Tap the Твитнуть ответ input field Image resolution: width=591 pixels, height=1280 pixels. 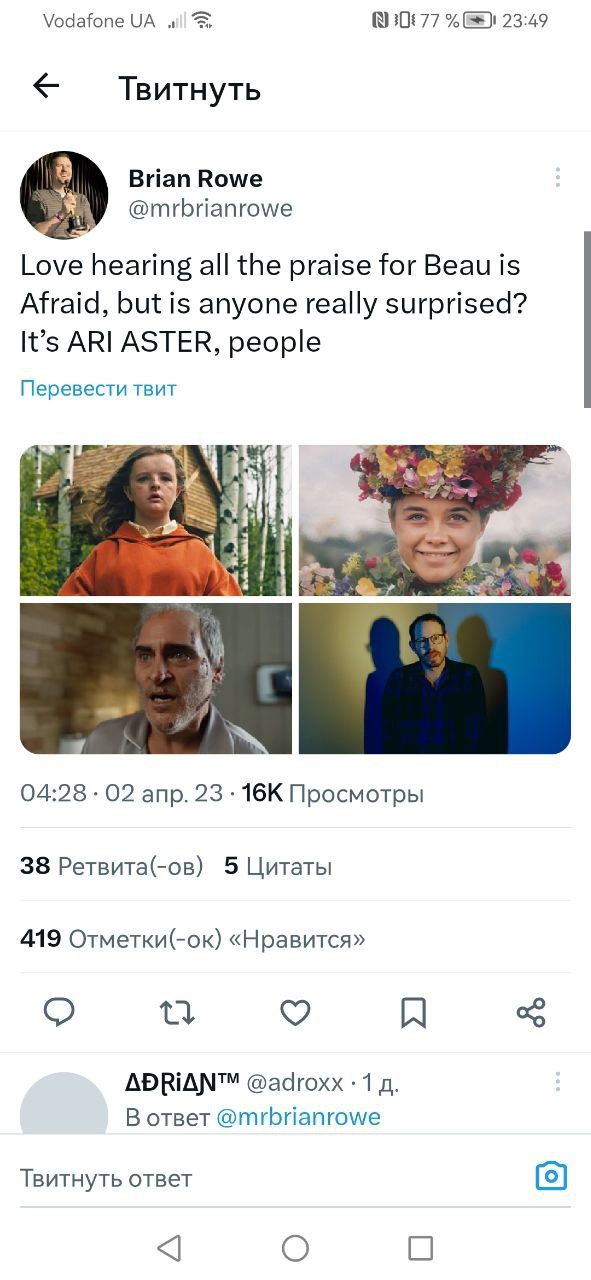(x=270, y=1178)
